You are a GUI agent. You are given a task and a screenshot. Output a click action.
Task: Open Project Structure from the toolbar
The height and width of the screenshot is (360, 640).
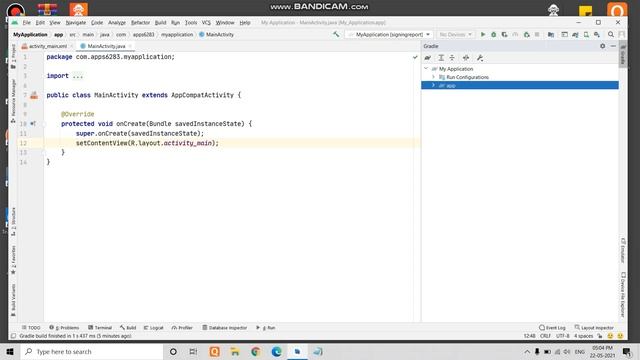click(x=551, y=35)
